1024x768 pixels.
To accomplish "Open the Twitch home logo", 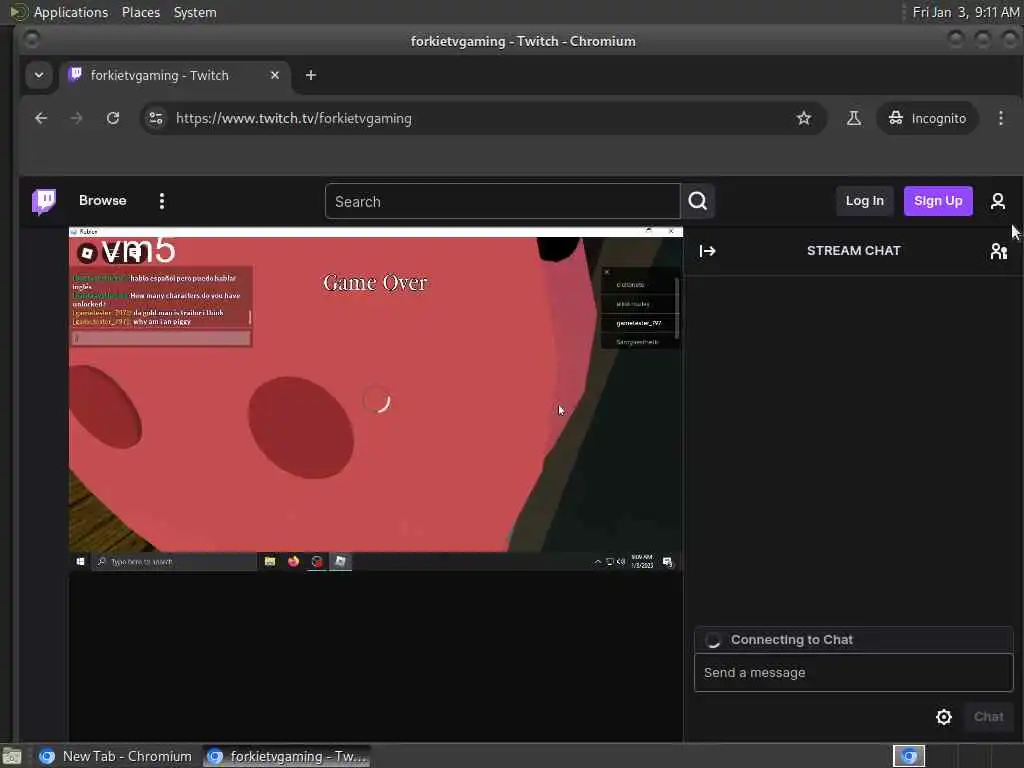I will [x=44, y=201].
